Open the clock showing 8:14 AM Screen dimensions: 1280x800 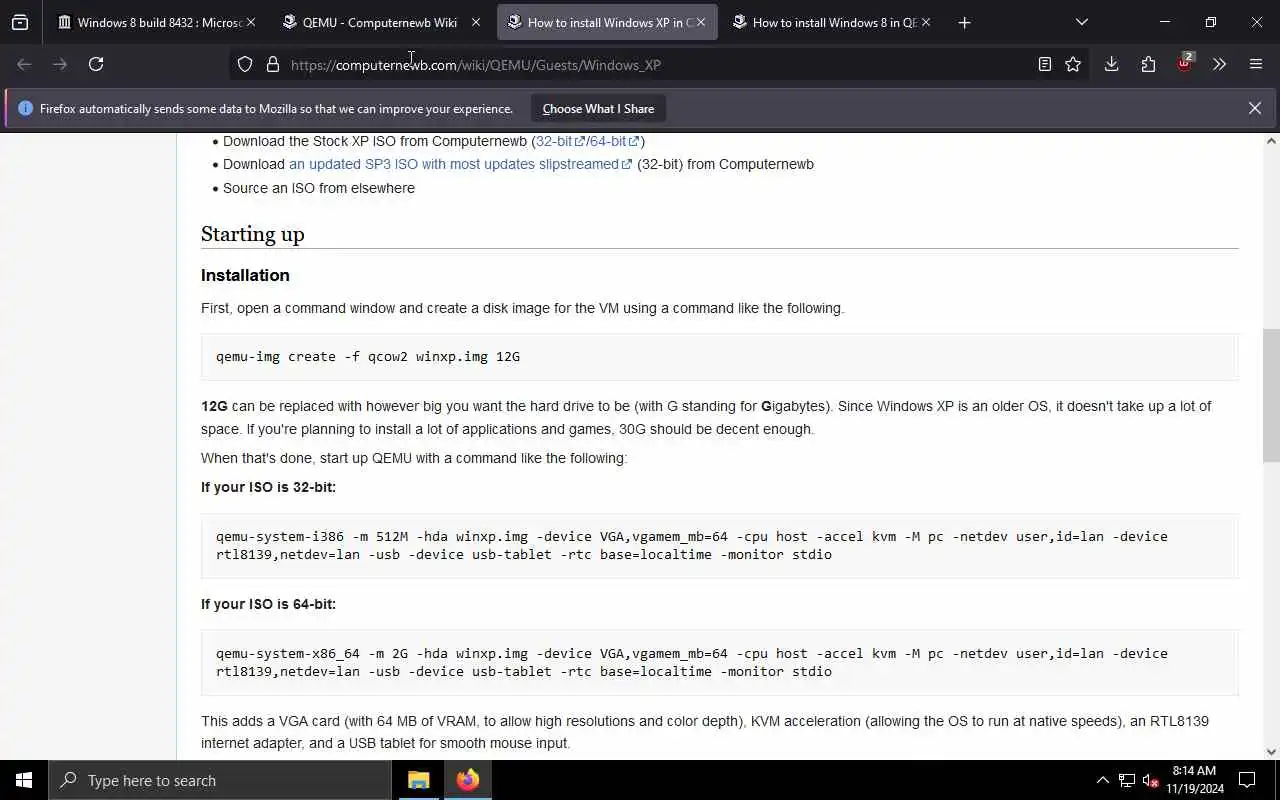pos(1193,780)
